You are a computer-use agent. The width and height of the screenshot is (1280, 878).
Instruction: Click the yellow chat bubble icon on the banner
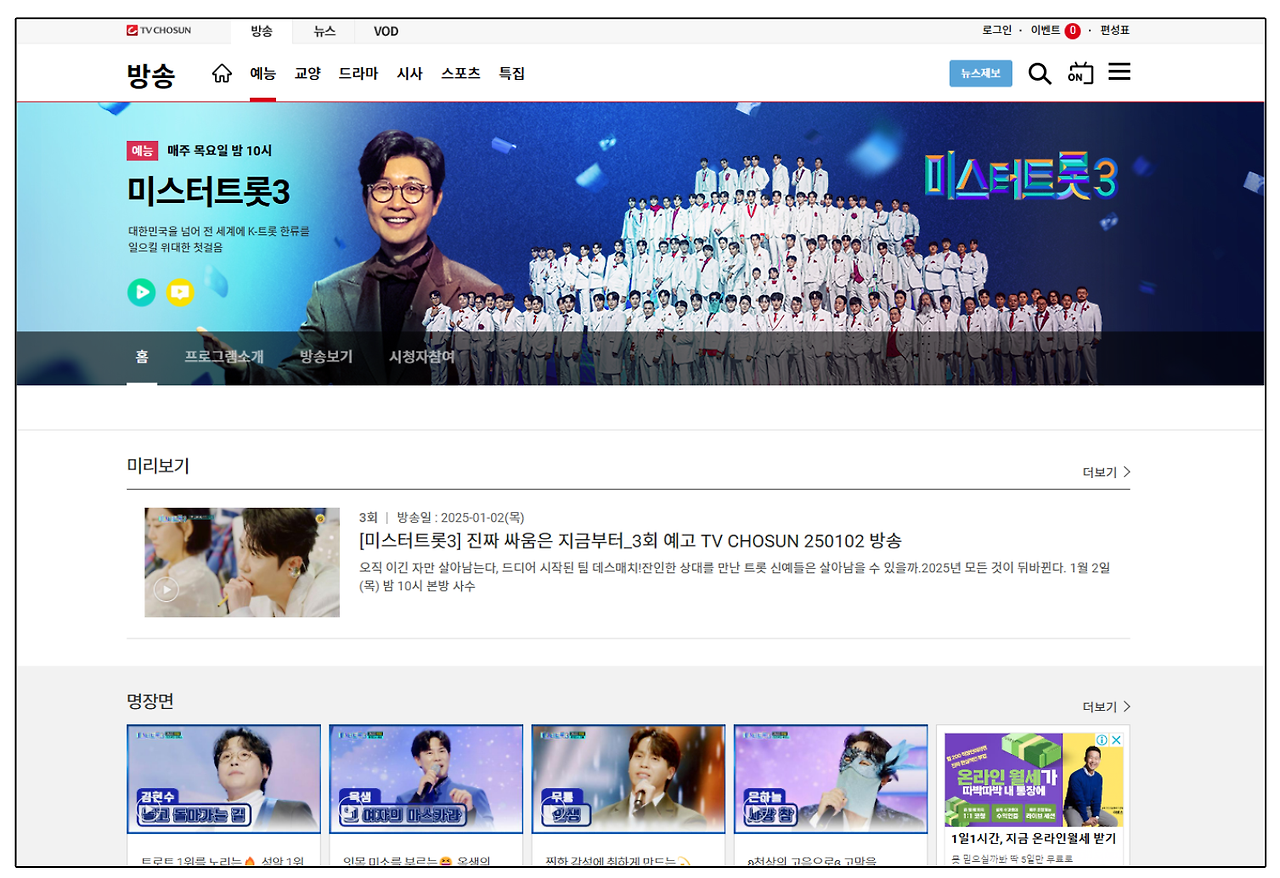[180, 292]
